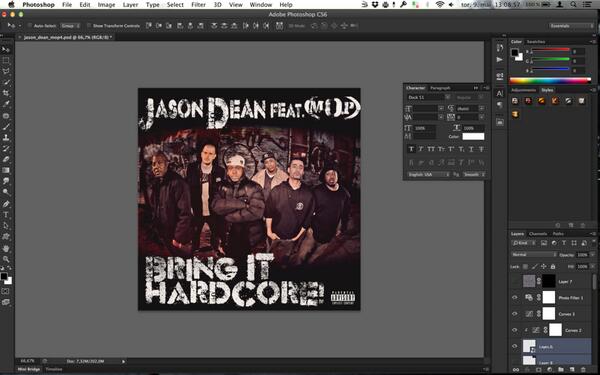Filter layers by pixel layers icon

point(544,243)
